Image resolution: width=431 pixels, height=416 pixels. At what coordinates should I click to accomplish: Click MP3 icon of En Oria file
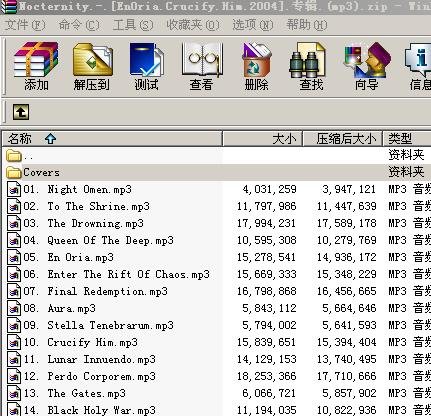coord(14,257)
